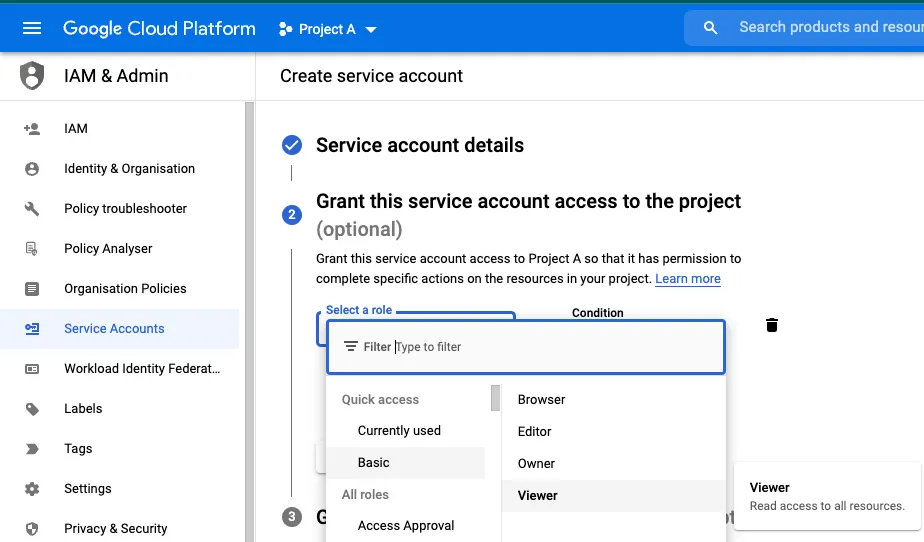The height and width of the screenshot is (542, 924).
Task: Open Privacy & Security
Action: pos(120,529)
